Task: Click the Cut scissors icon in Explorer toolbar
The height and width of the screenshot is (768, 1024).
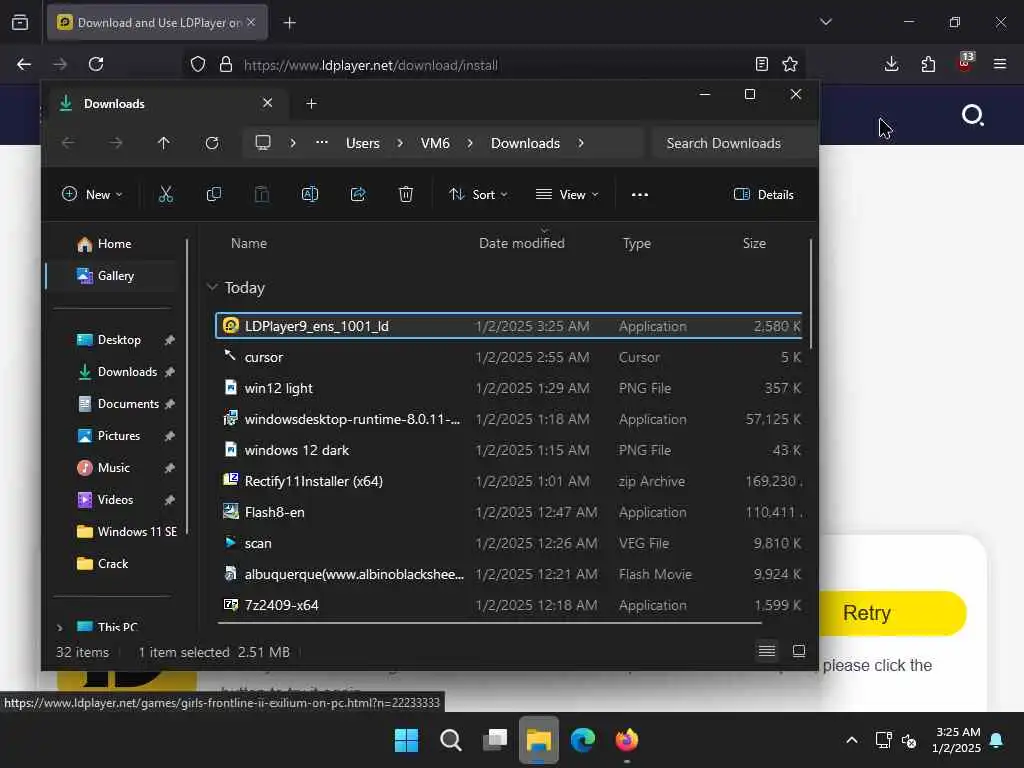Action: (166, 195)
